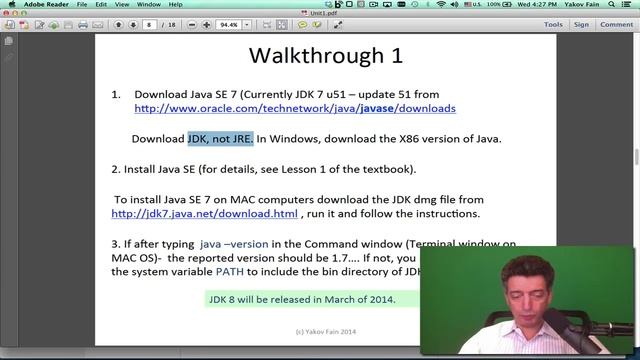Click the vertical scrollbar thumb at right edge

tap(636, 157)
